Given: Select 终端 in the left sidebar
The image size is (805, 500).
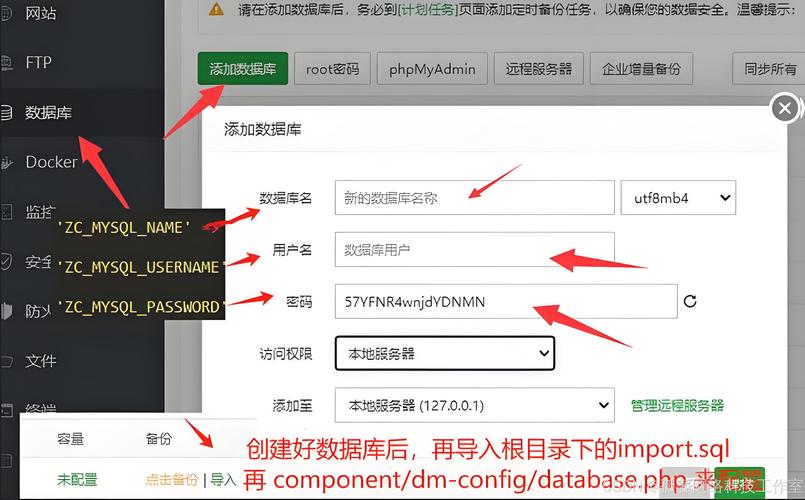Looking at the screenshot, I should coord(40,409).
